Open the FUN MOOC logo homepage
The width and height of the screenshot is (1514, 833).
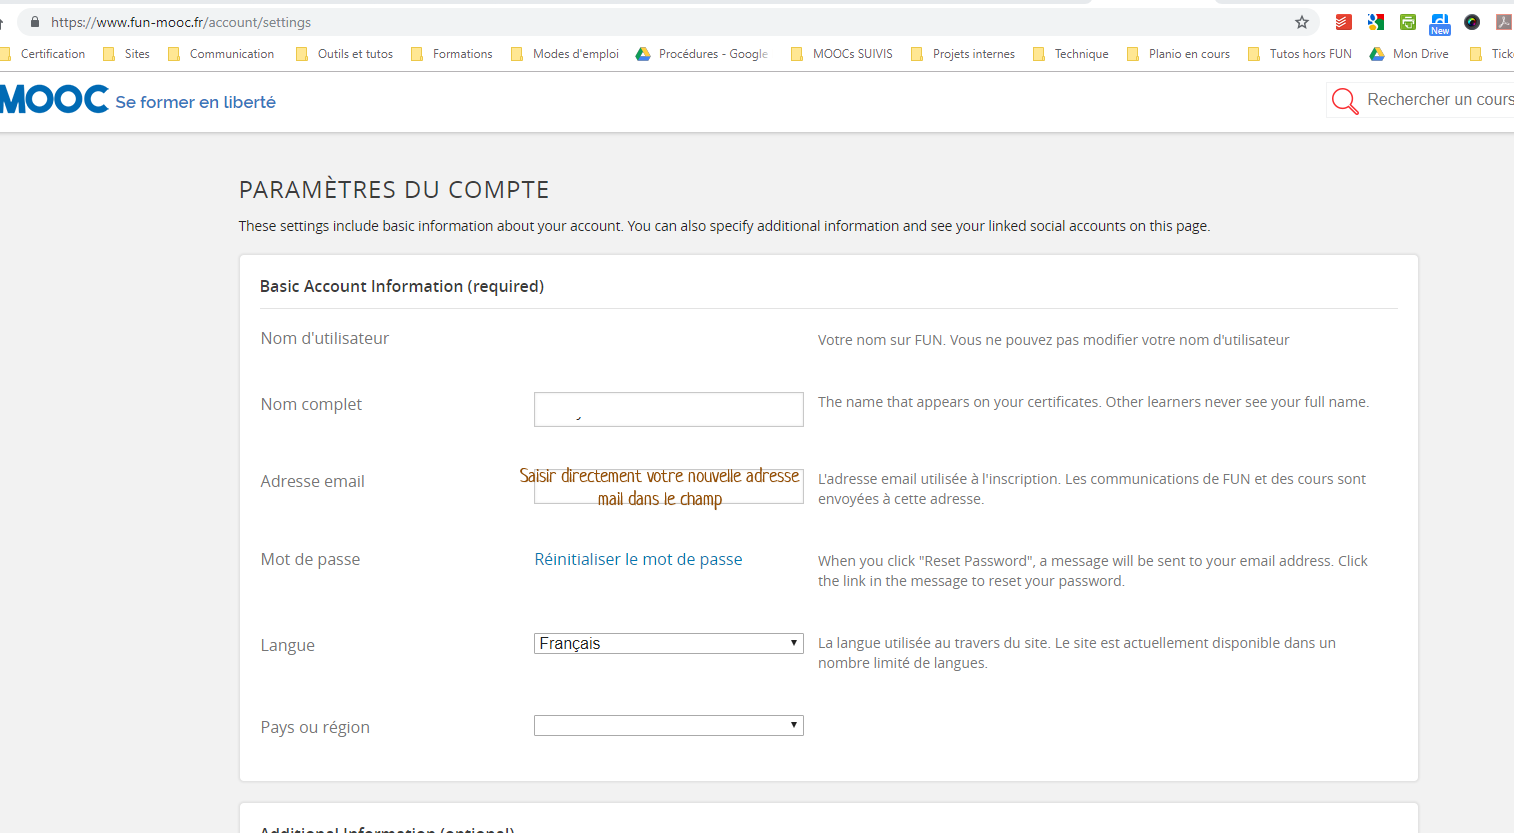54,99
